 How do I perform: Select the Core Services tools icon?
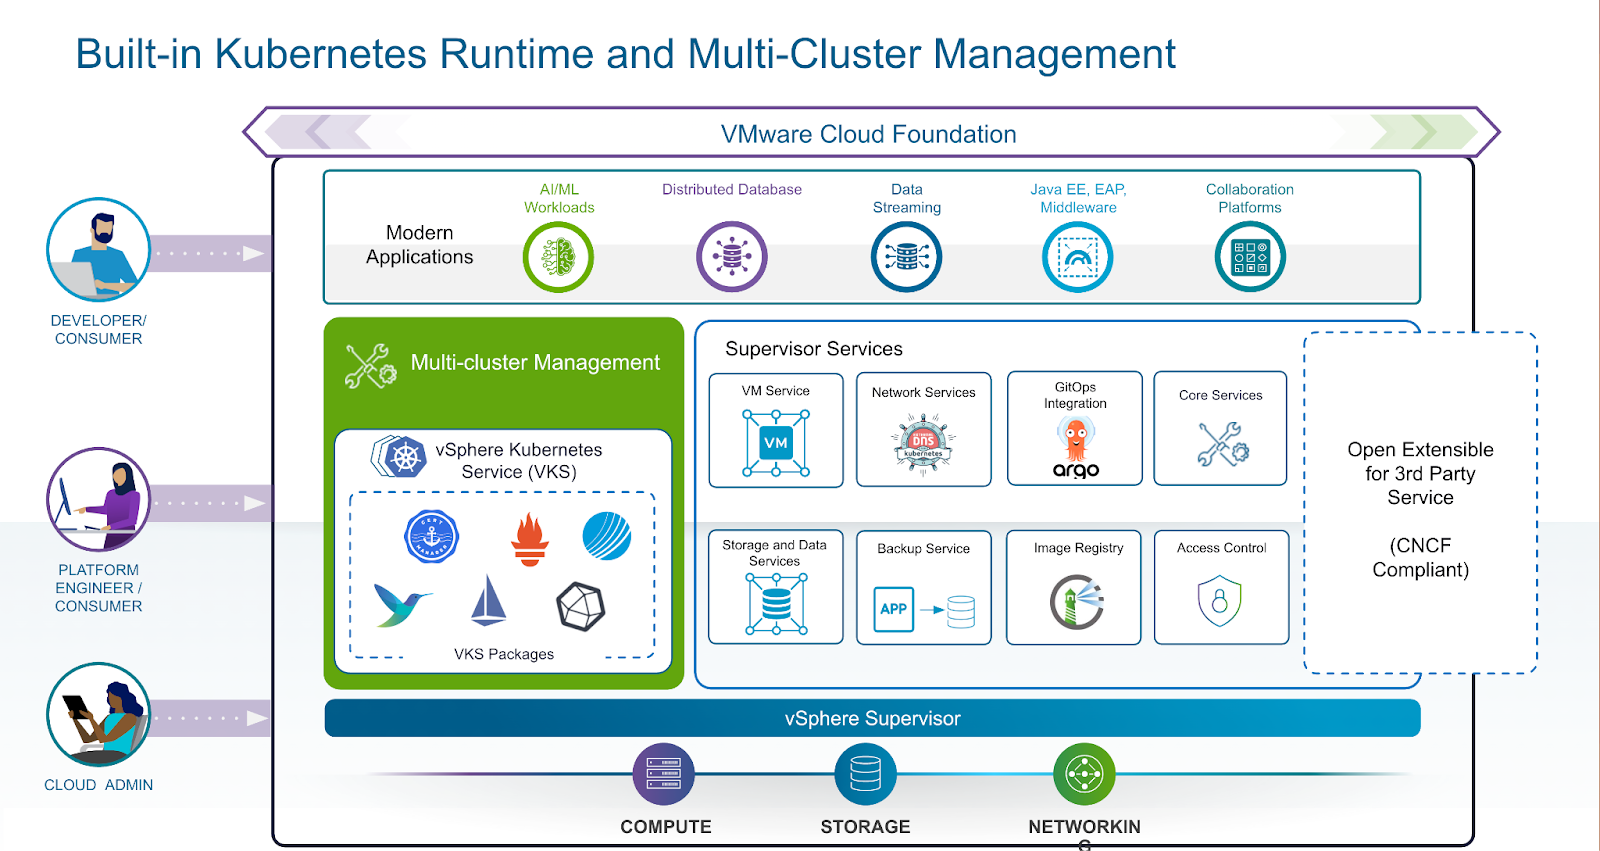pyautogui.click(x=1222, y=444)
